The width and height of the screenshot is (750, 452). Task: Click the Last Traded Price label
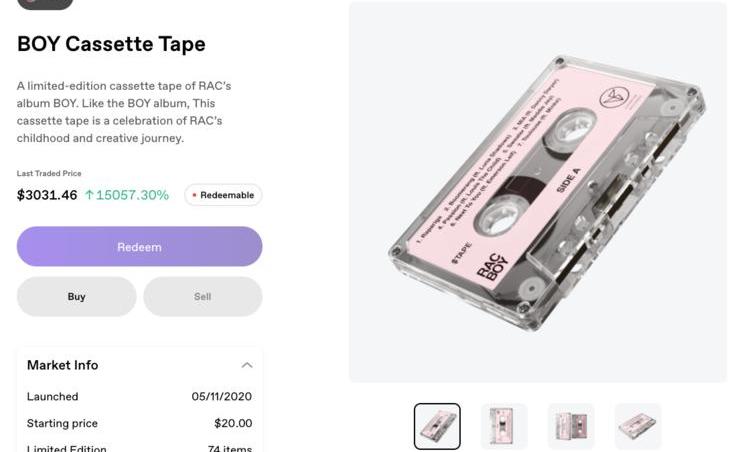point(49,173)
